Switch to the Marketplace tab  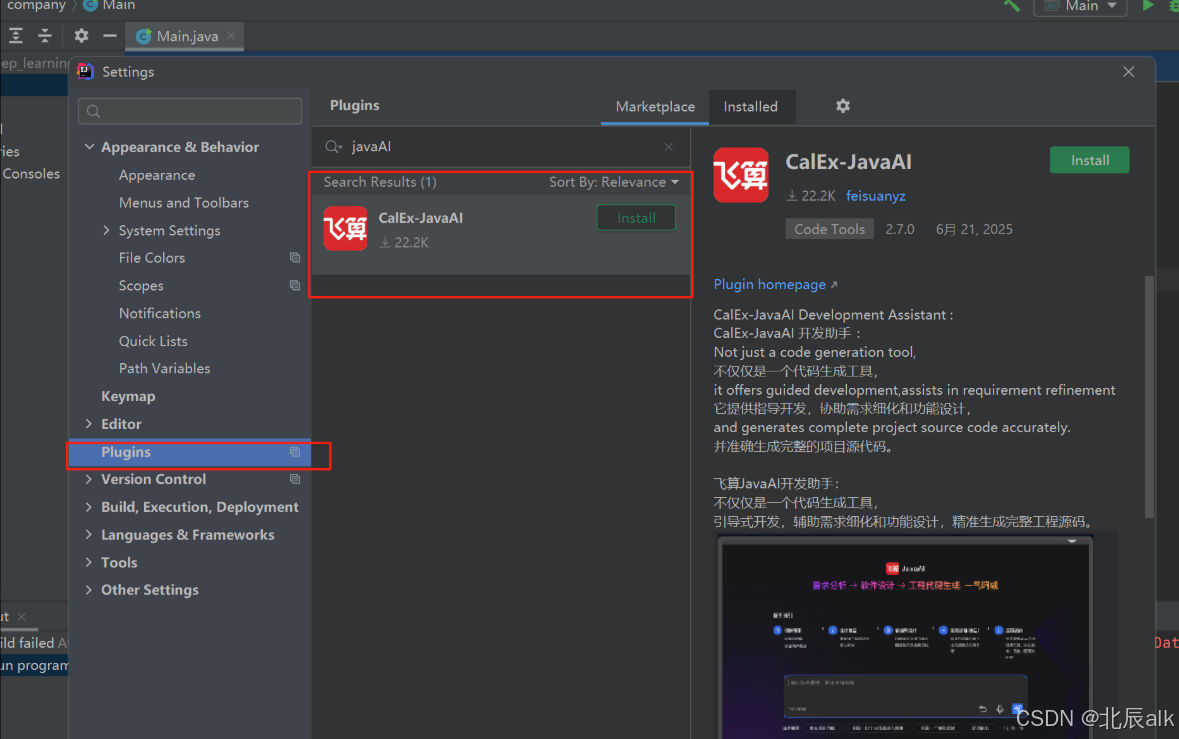[x=655, y=107]
